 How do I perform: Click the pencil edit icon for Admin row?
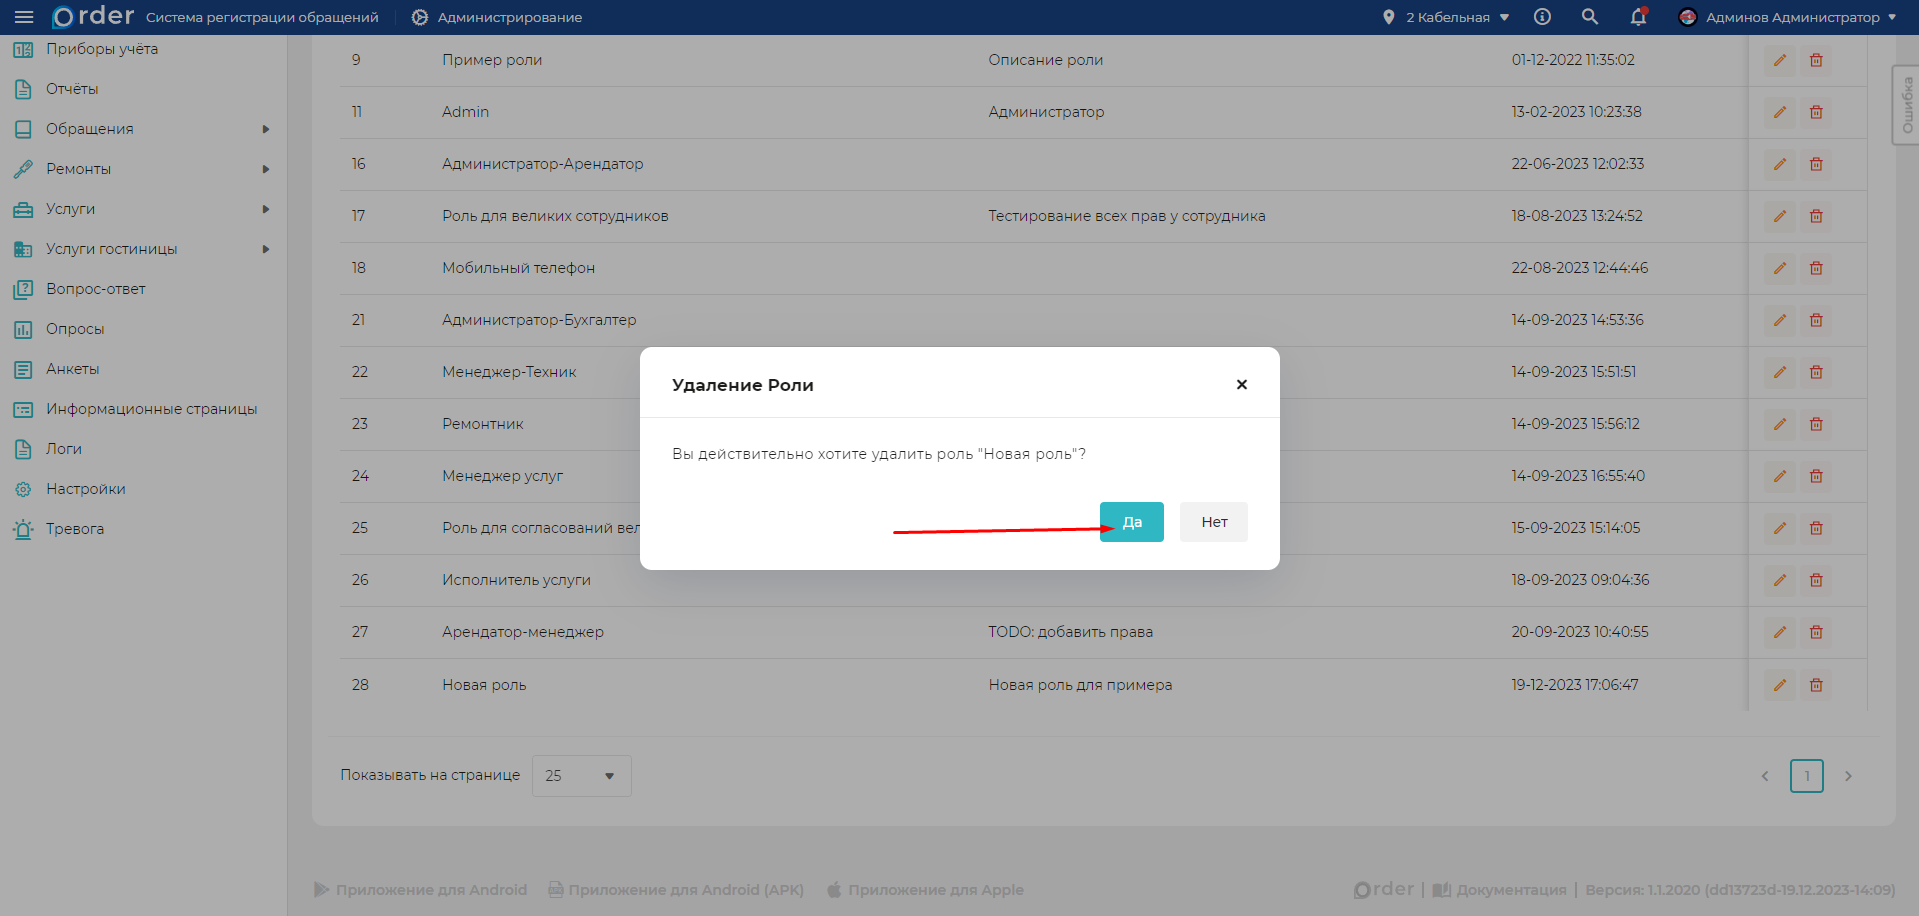[1779, 112]
